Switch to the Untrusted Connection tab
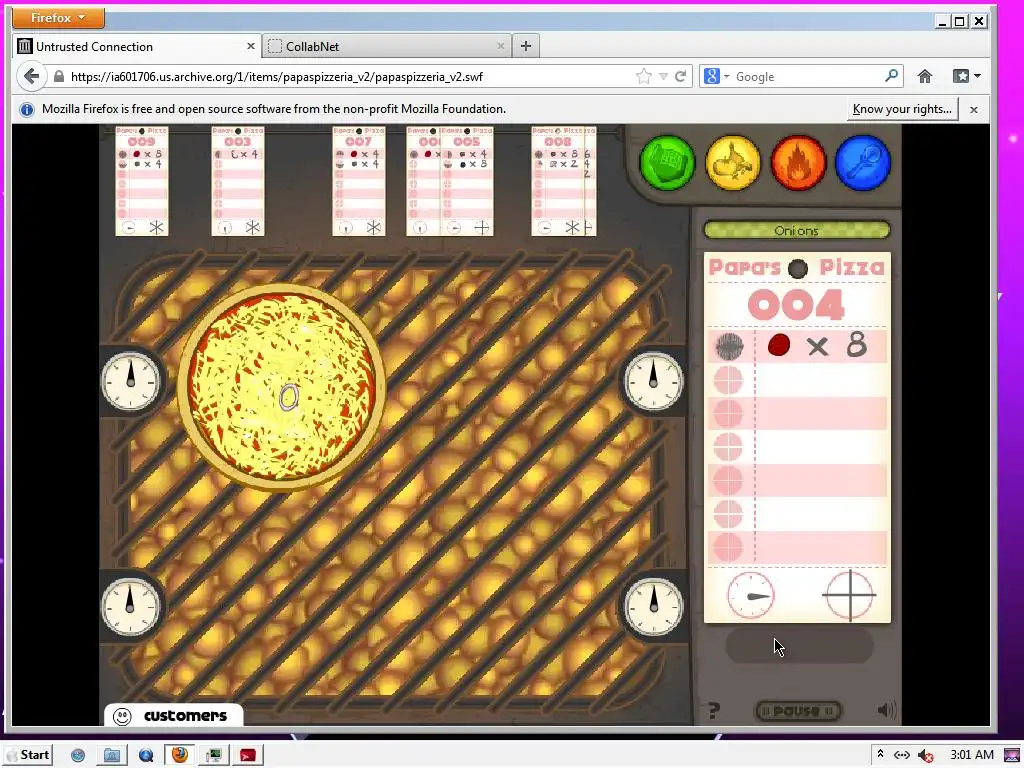The image size is (1024, 768). pyautogui.click(x=136, y=46)
